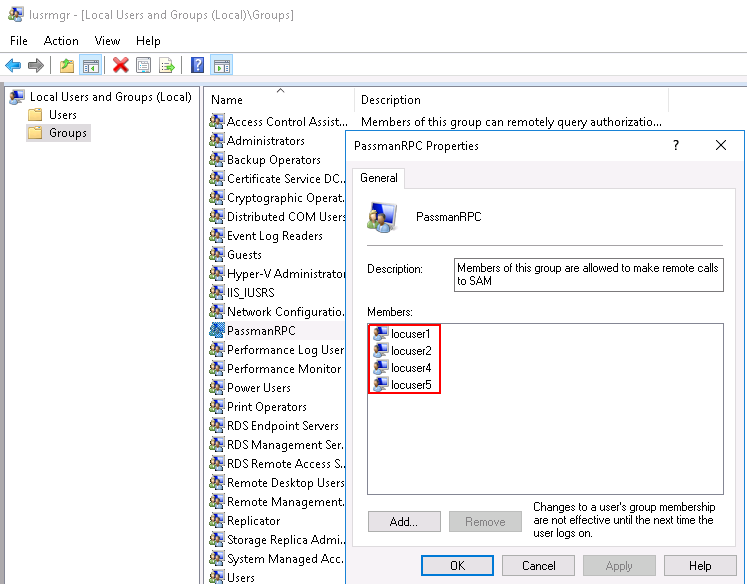Click the Cancel button
The width and height of the screenshot is (747, 584).
539,565
